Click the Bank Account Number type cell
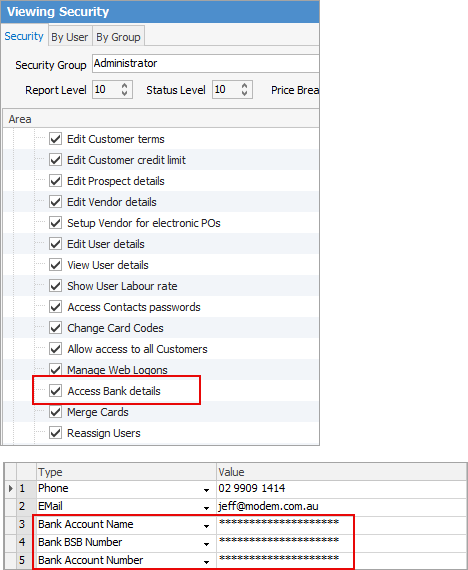 point(126,560)
